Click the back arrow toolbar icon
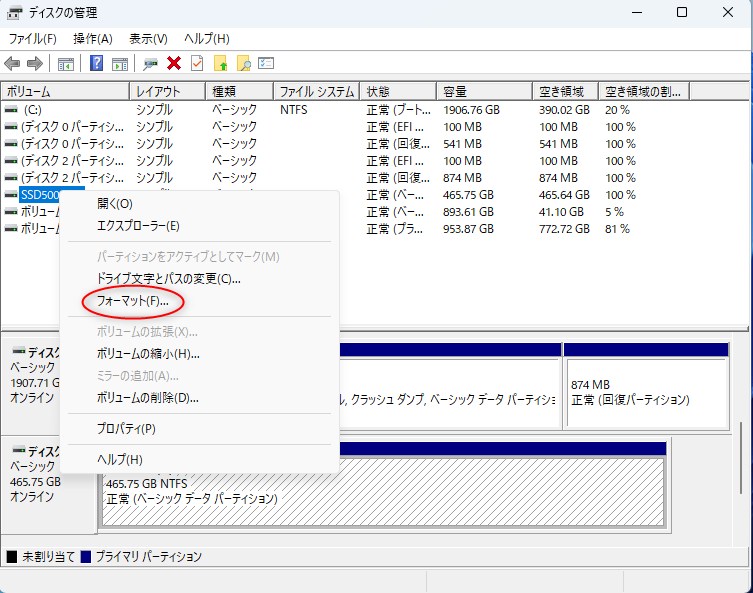 click(x=13, y=64)
